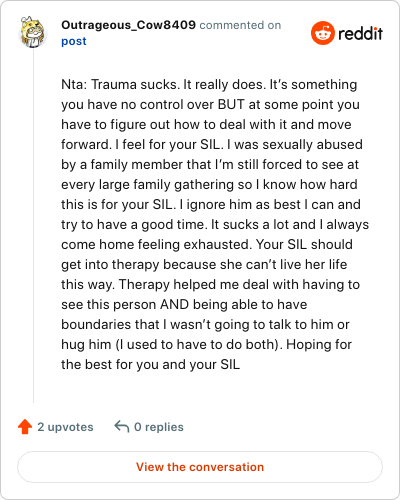Image resolution: width=400 pixels, height=500 pixels.
Task: Follow the blue "post" link
Action: coord(74,41)
